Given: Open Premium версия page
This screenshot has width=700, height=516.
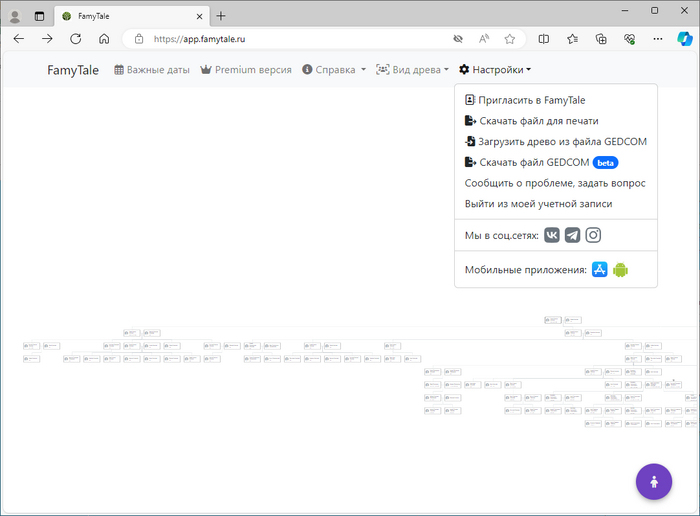Looking at the screenshot, I should tap(246, 70).
